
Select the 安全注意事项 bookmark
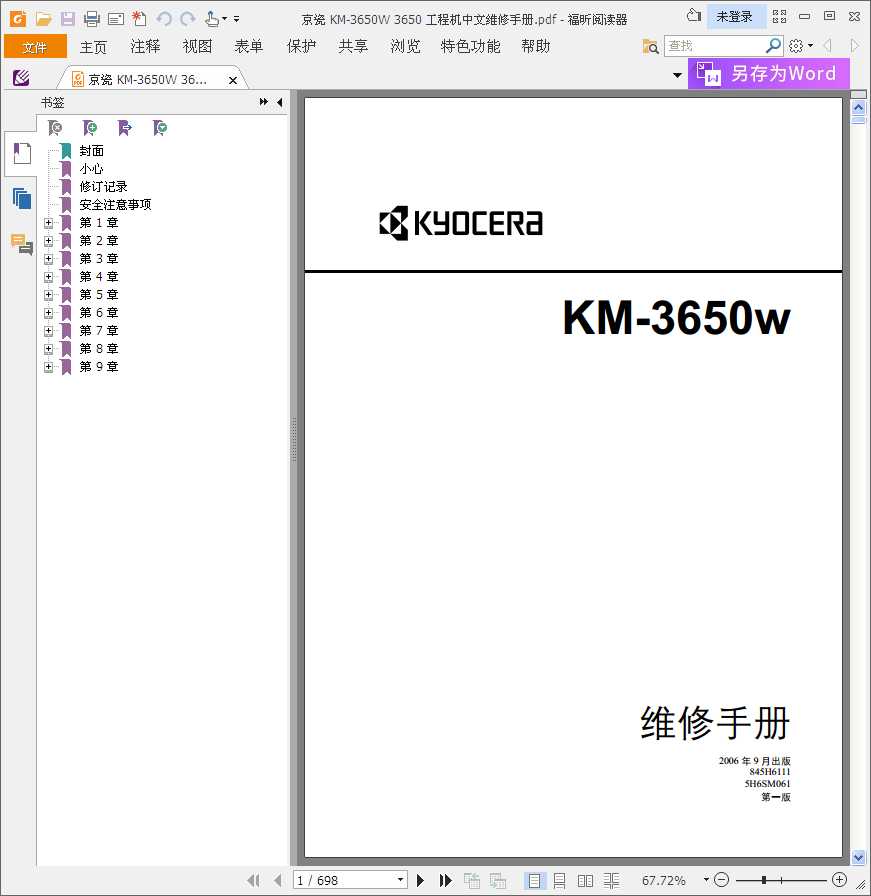click(115, 205)
